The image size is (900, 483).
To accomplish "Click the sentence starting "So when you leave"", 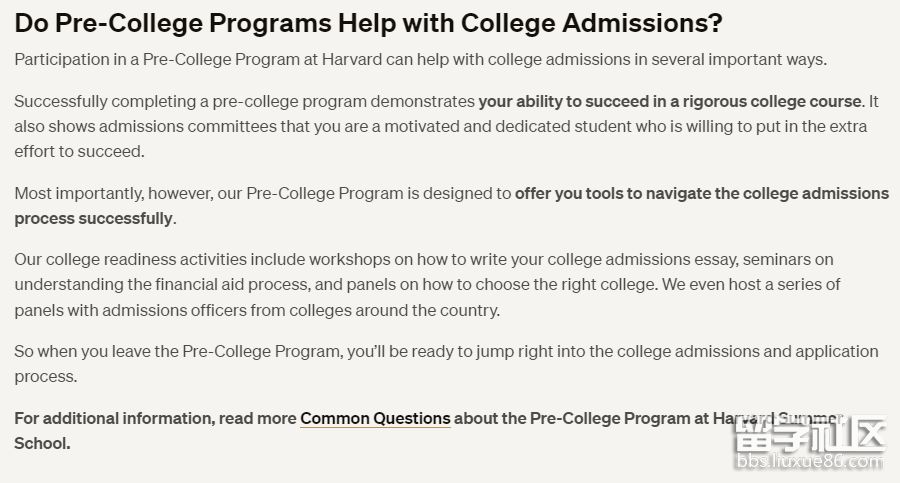I will tap(180, 352).
